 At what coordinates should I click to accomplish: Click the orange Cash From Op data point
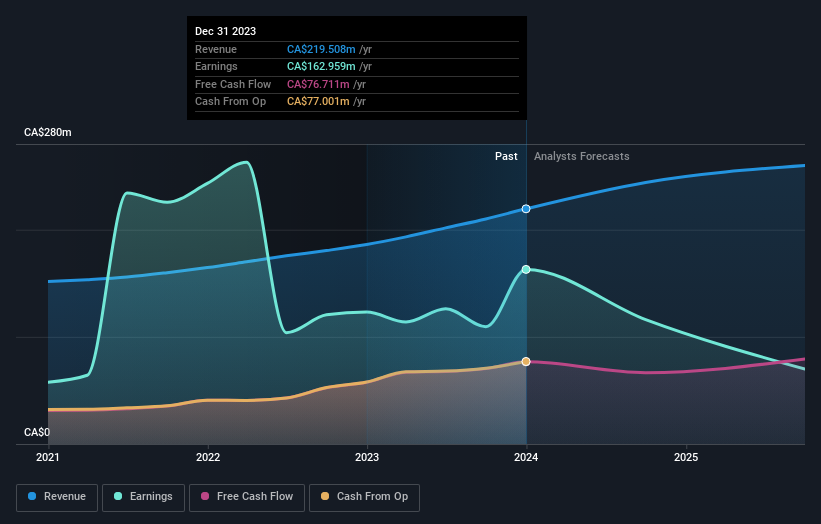[x=526, y=362]
